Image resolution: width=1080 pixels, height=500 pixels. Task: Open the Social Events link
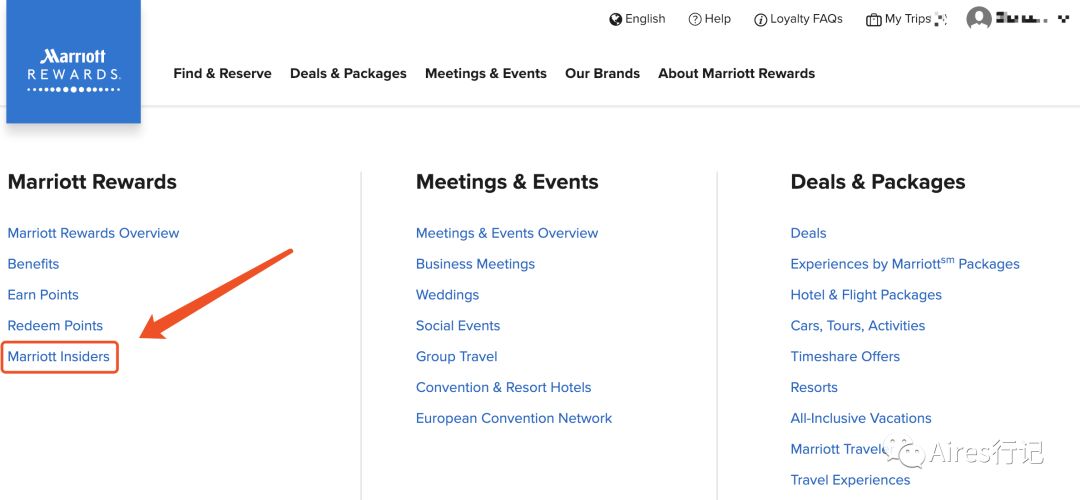pos(458,326)
